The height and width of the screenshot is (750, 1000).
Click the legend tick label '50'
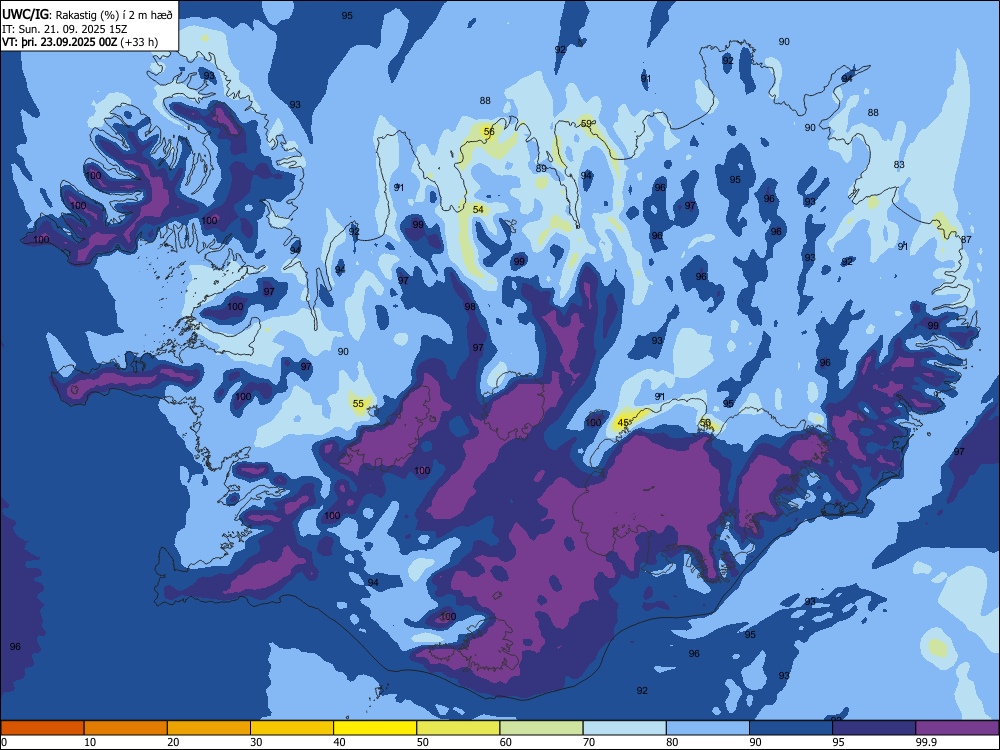coord(422,742)
